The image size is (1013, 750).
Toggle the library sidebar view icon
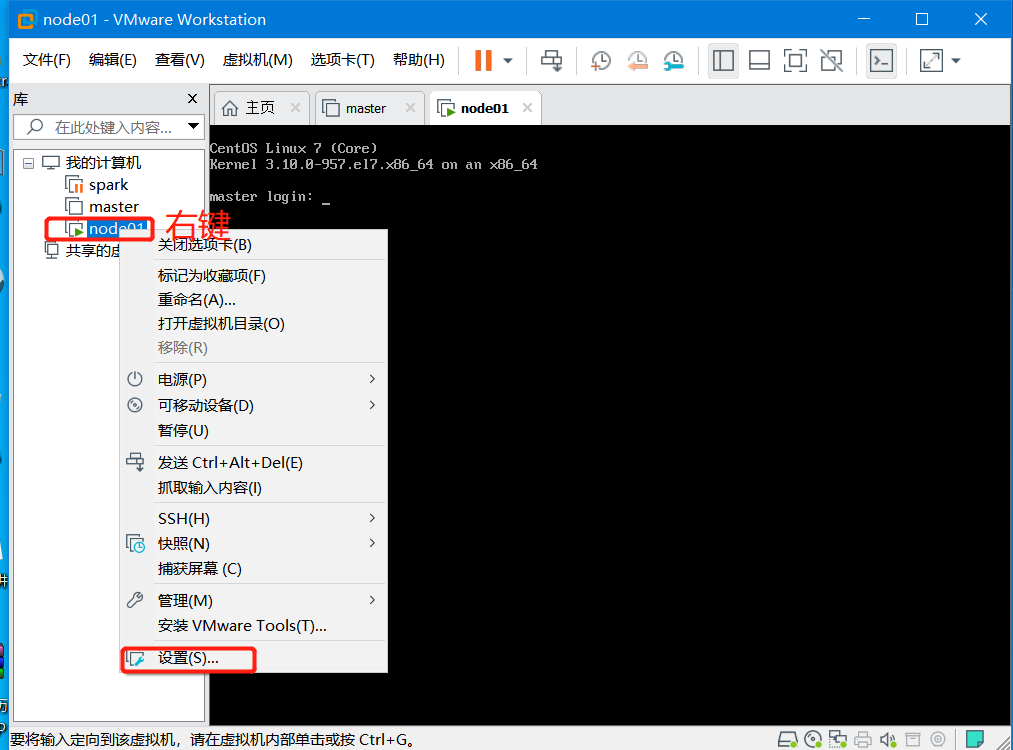pyautogui.click(x=723, y=61)
